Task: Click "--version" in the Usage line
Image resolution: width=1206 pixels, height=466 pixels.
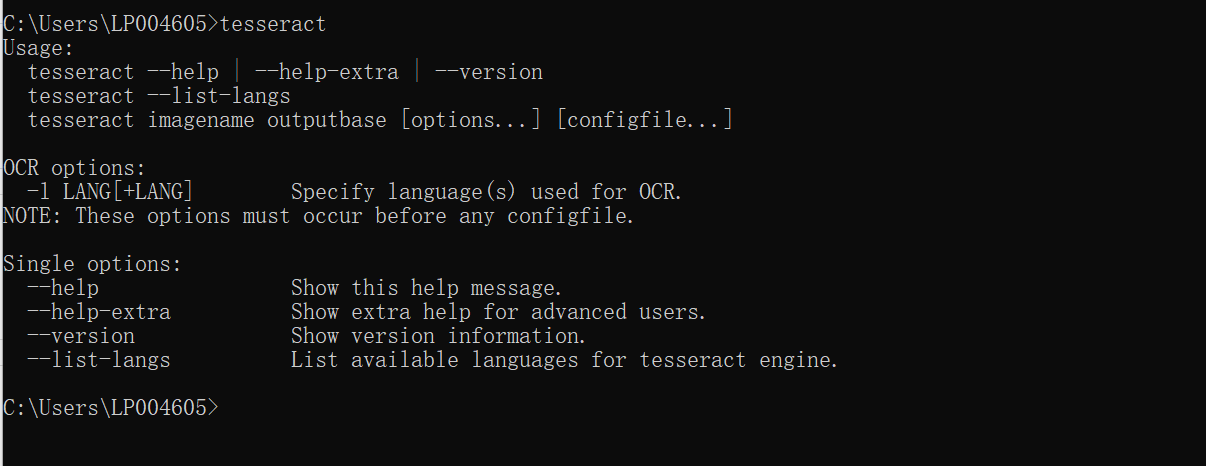Action: [489, 72]
